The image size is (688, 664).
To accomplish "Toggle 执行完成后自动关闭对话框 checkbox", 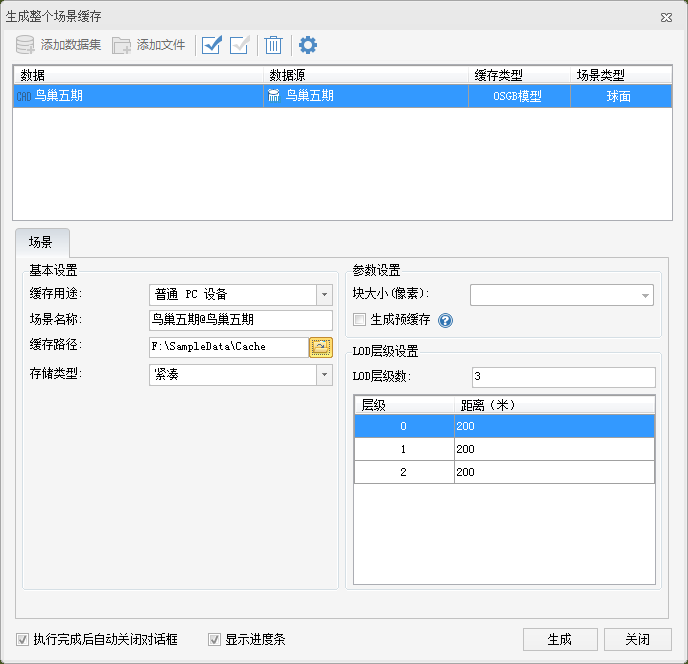I will [23, 640].
